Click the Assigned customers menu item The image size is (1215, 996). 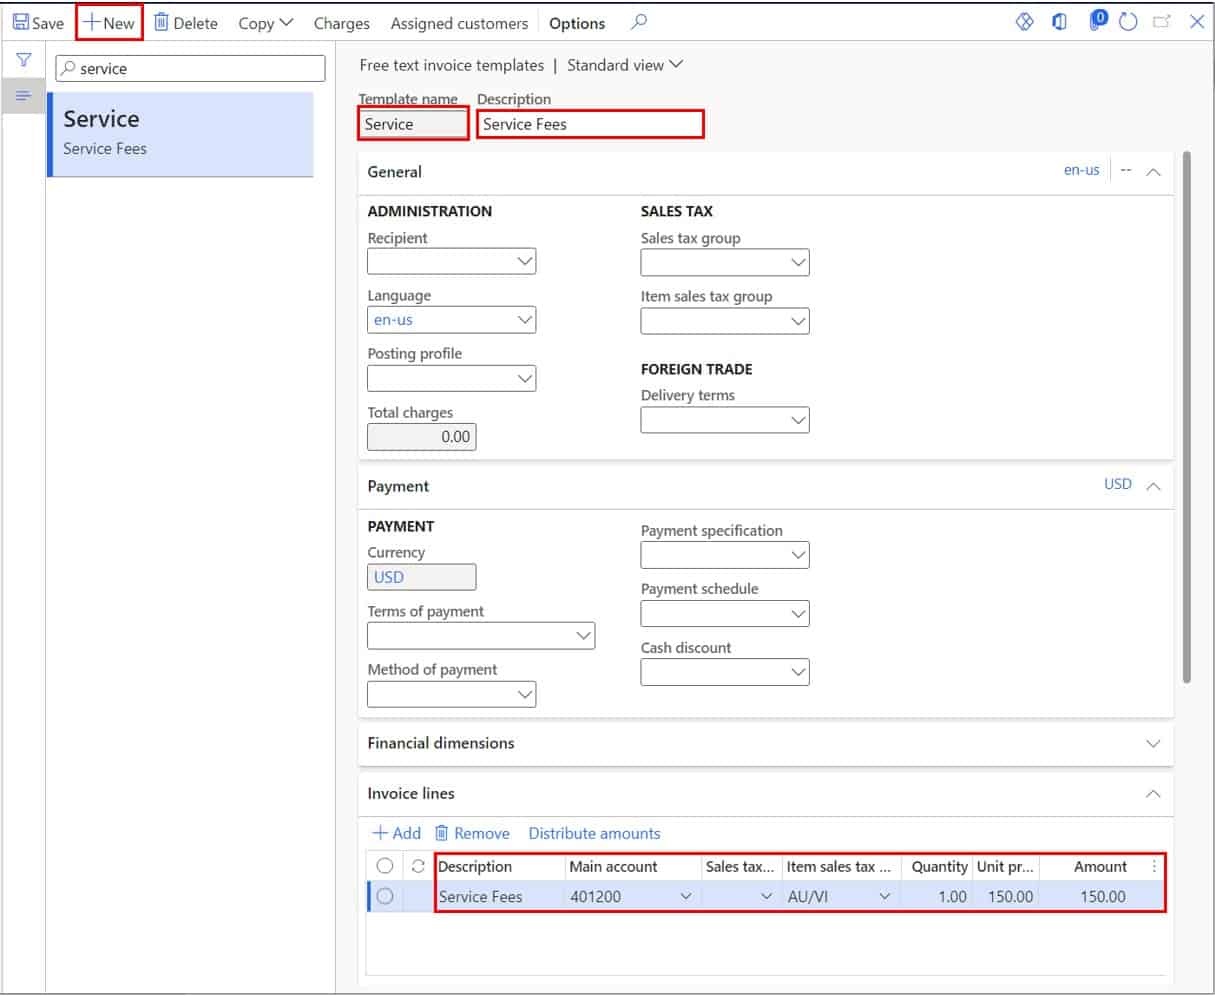(459, 22)
